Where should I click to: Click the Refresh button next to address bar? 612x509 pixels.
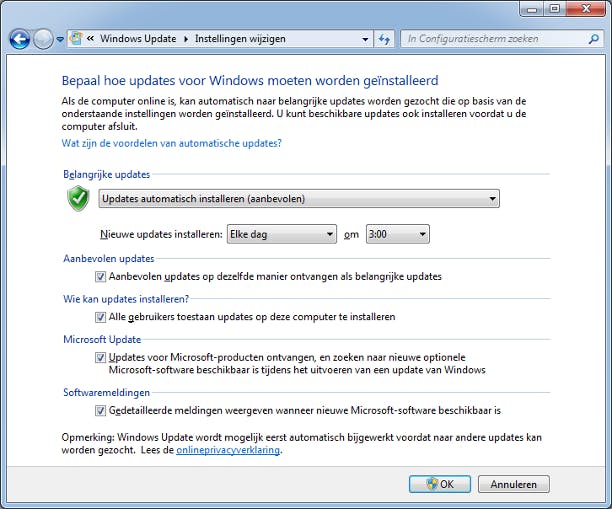pyautogui.click(x=384, y=39)
